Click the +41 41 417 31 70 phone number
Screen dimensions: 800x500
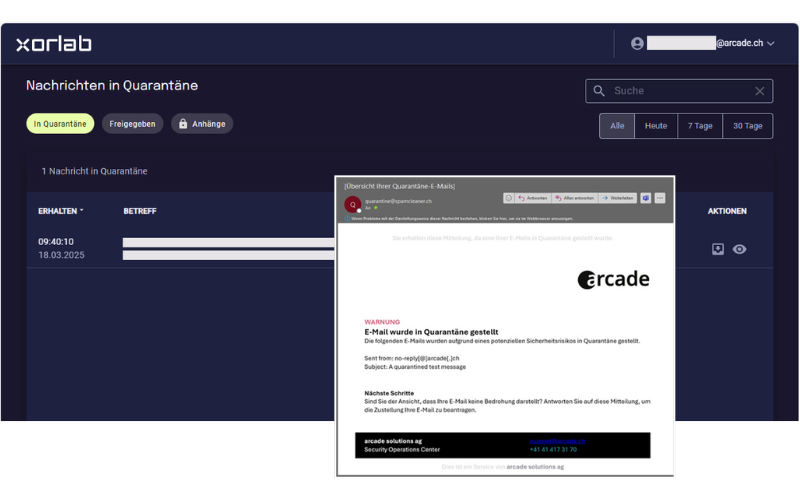click(x=553, y=449)
